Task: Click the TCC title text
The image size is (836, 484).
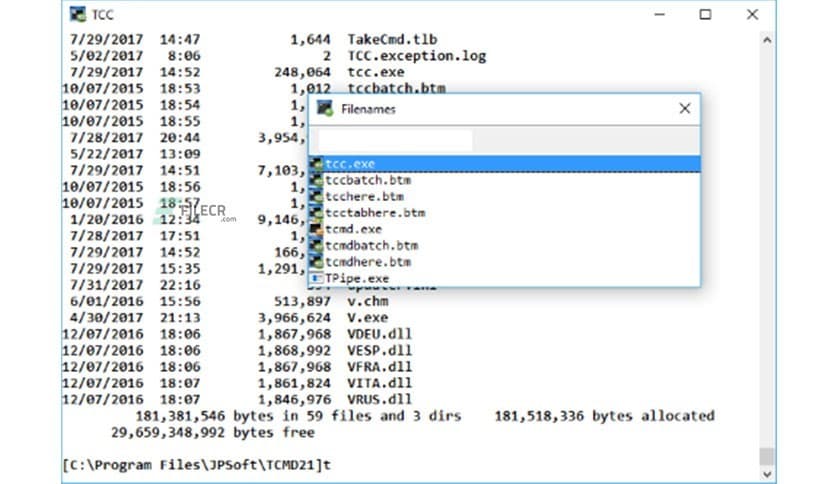Action: coord(102,15)
